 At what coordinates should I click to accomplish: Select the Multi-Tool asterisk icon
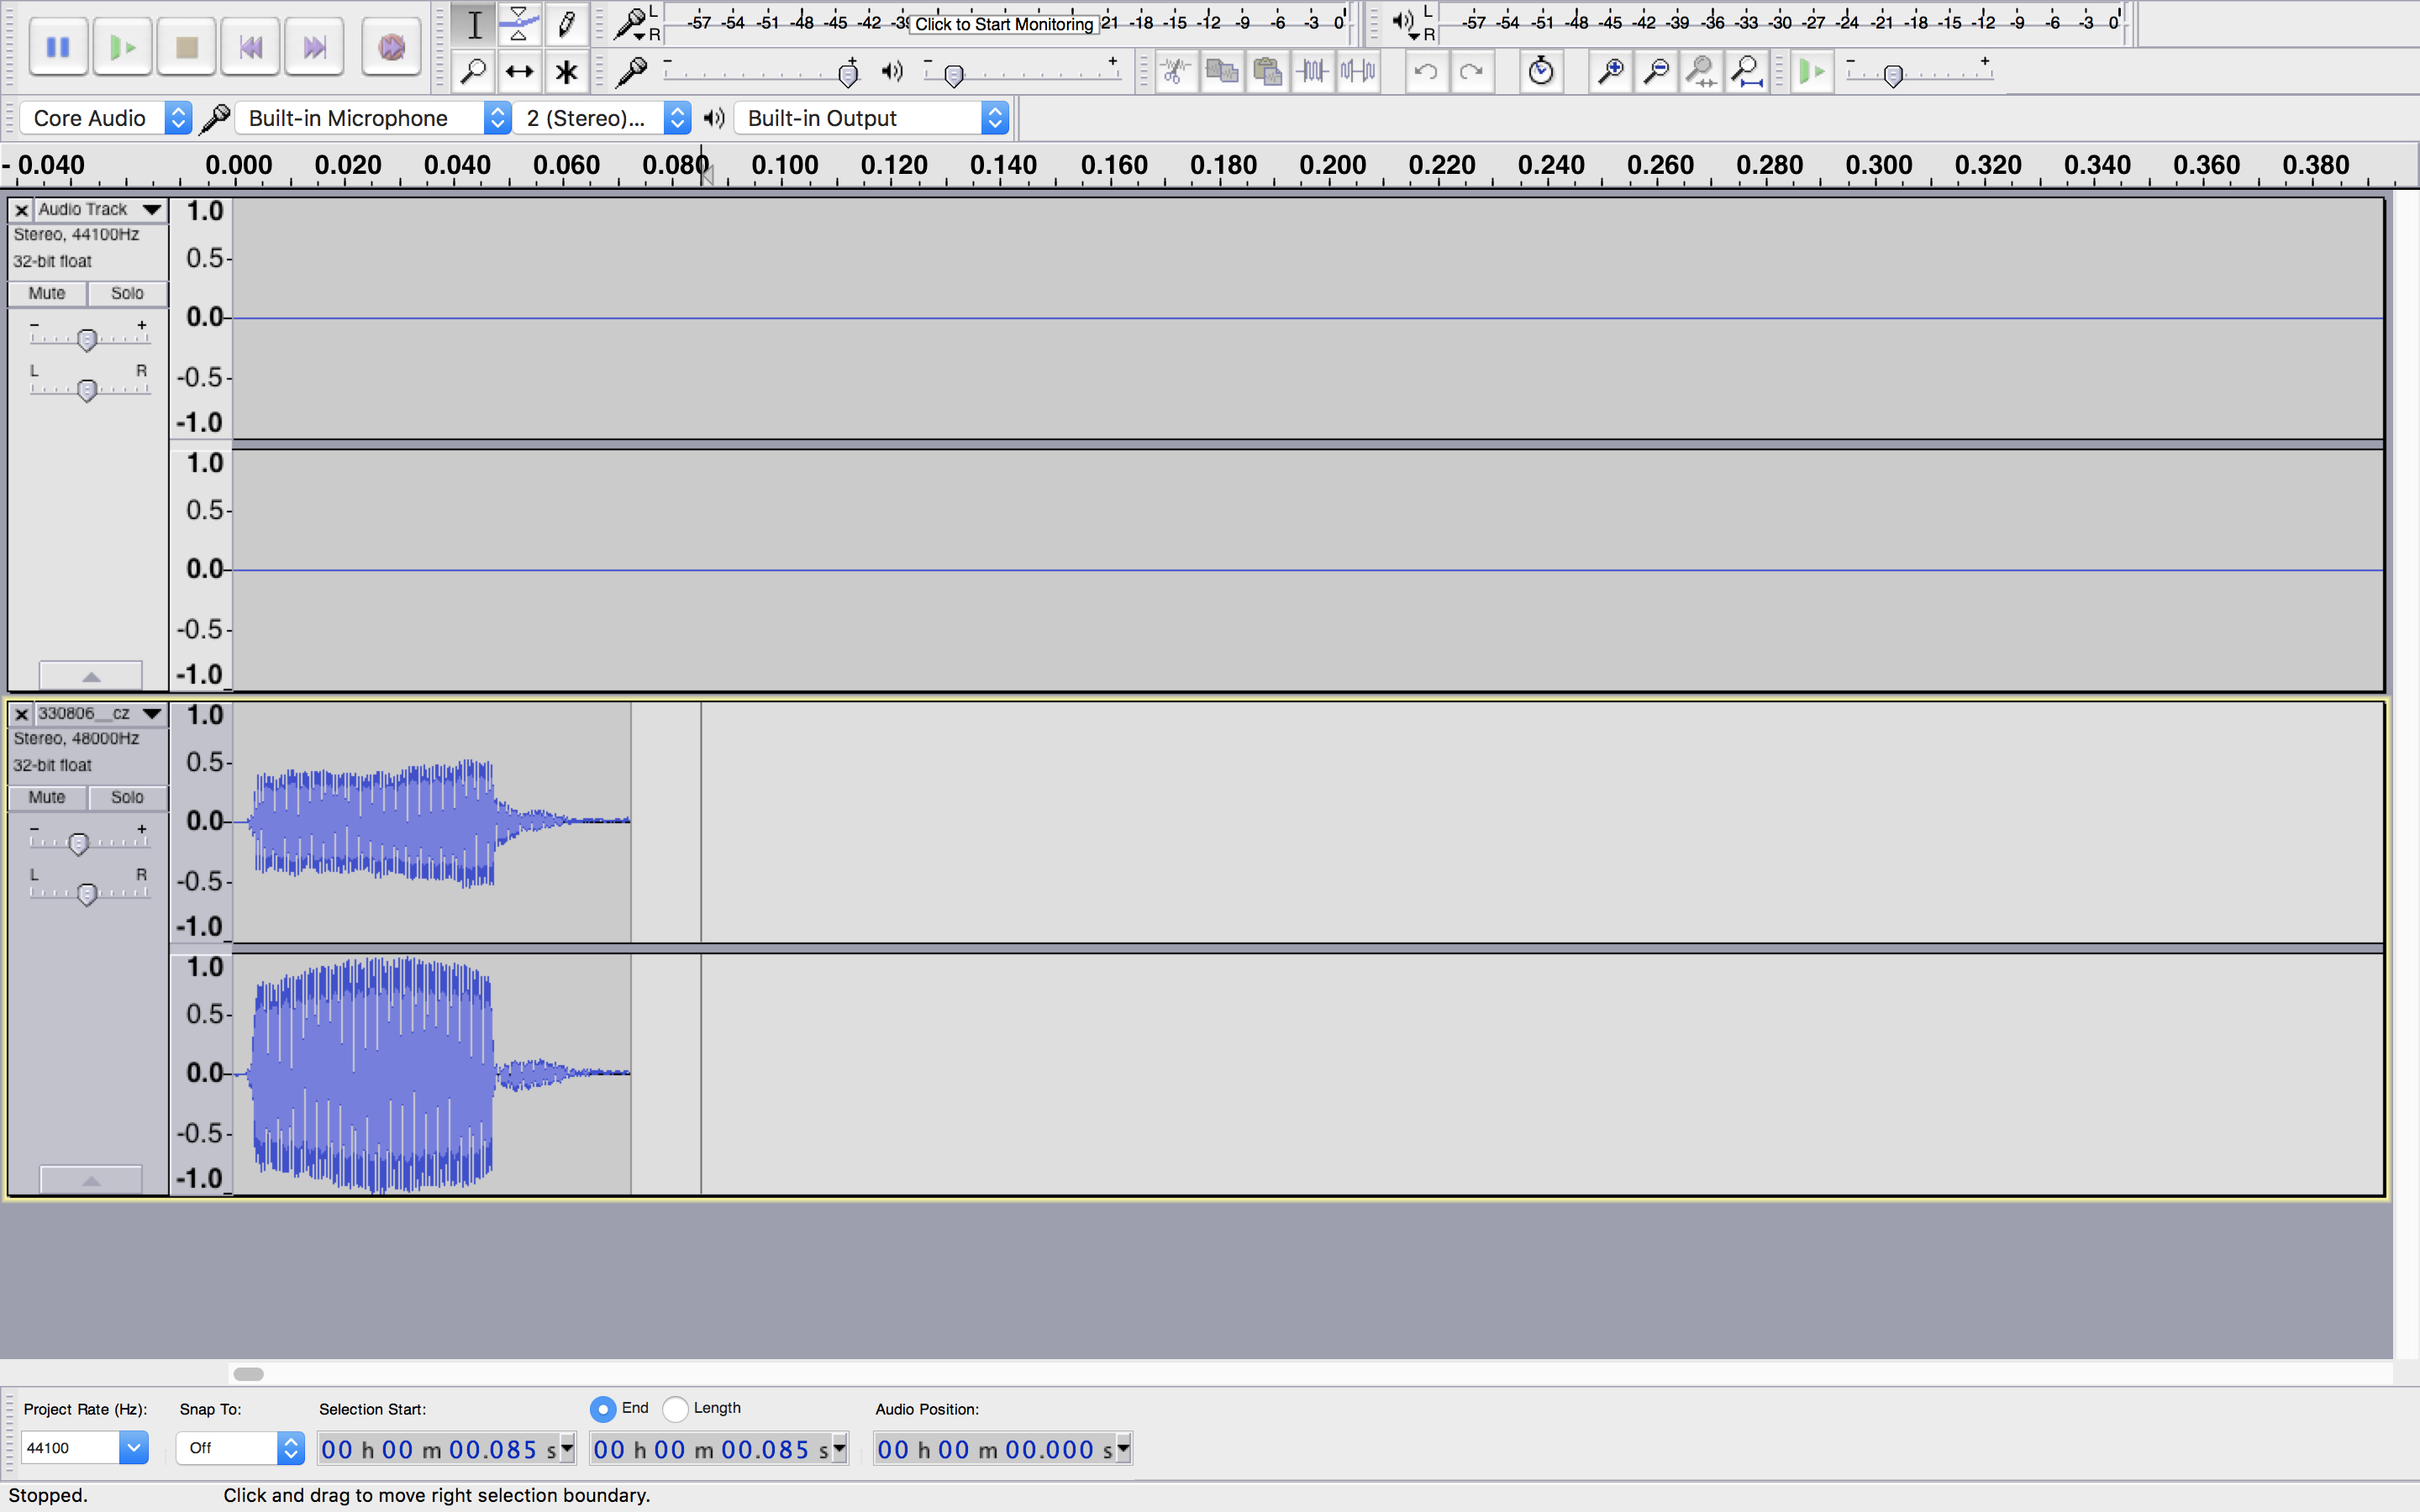click(x=566, y=72)
